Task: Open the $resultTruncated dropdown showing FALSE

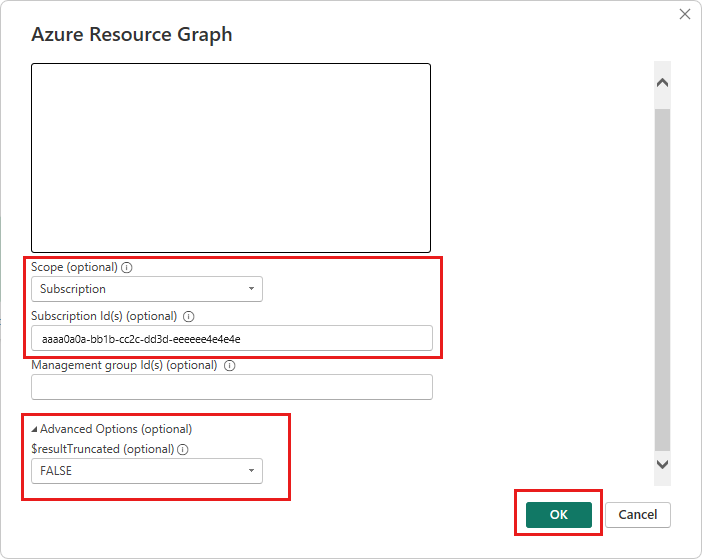Action: coord(147,471)
